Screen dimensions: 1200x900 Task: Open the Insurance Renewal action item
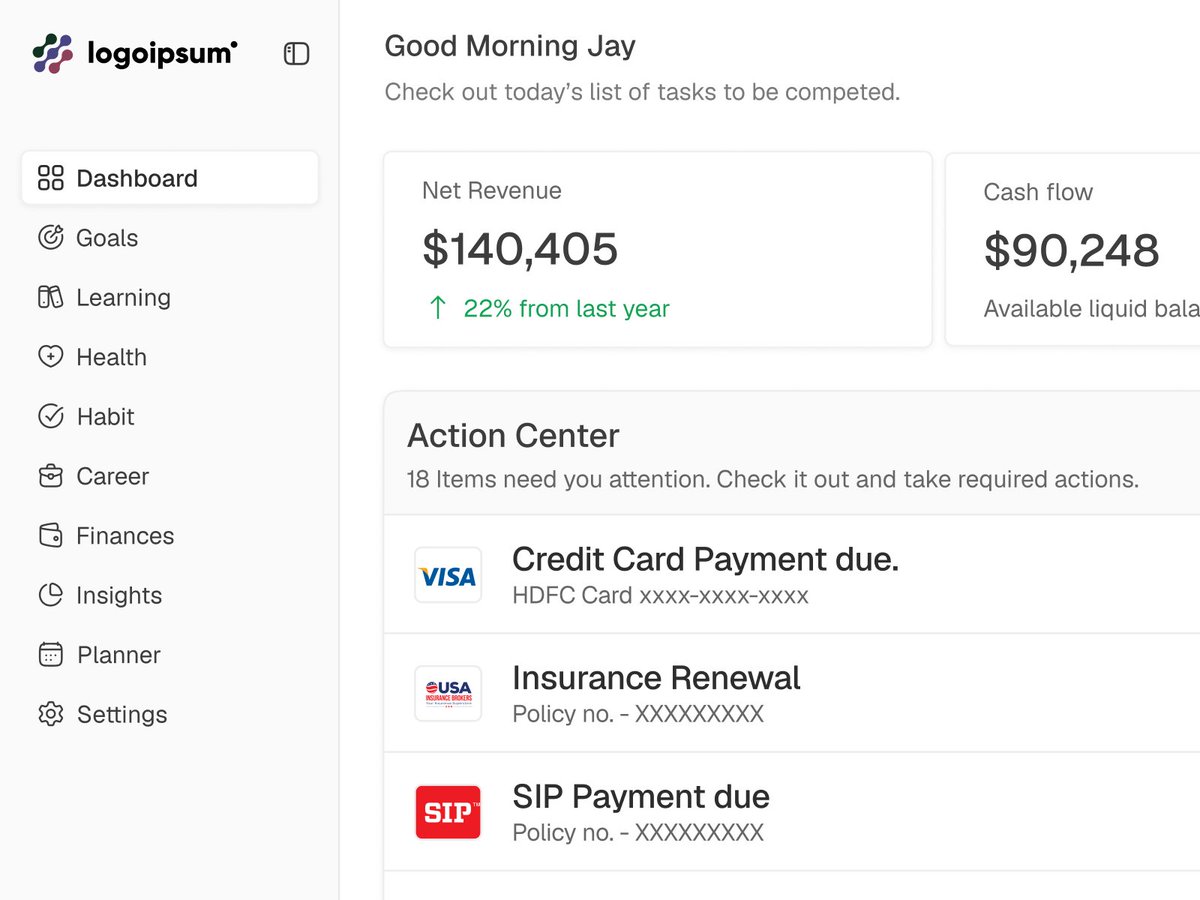pyautogui.click(x=792, y=693)
